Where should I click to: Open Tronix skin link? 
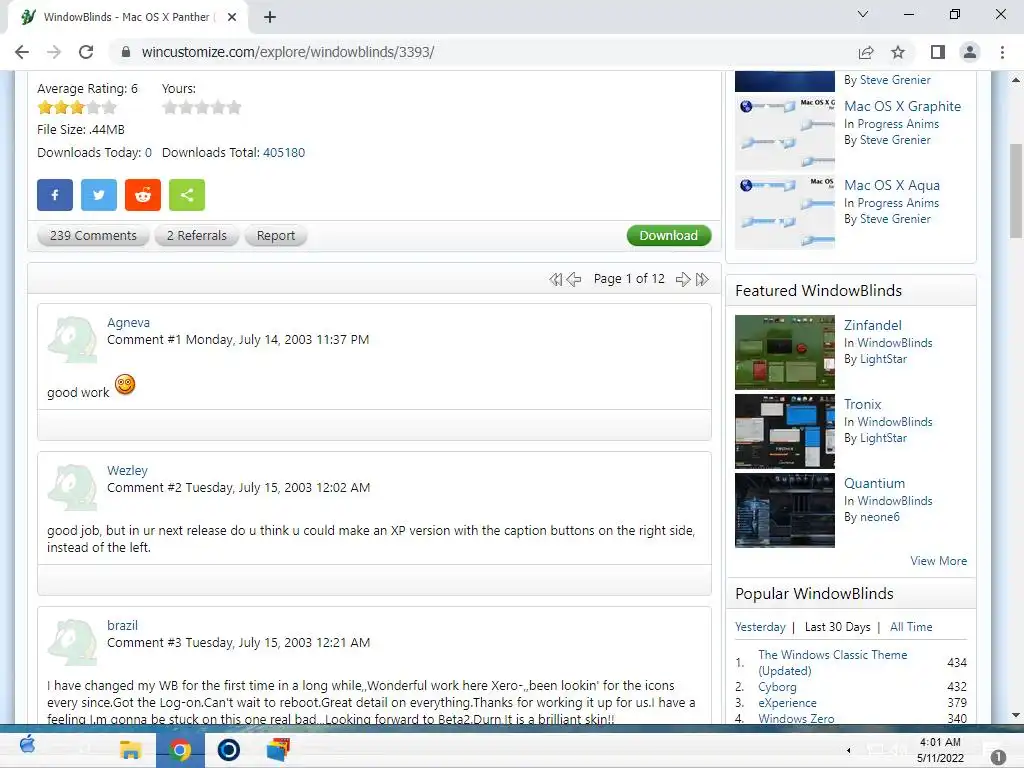(x=862, y=404)
